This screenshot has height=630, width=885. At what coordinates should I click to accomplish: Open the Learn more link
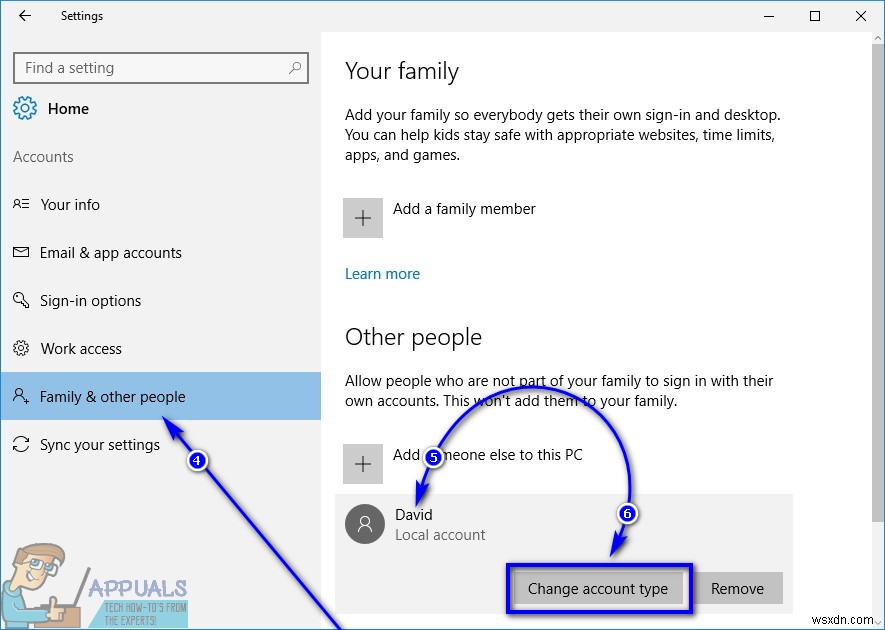pos(382,273)
